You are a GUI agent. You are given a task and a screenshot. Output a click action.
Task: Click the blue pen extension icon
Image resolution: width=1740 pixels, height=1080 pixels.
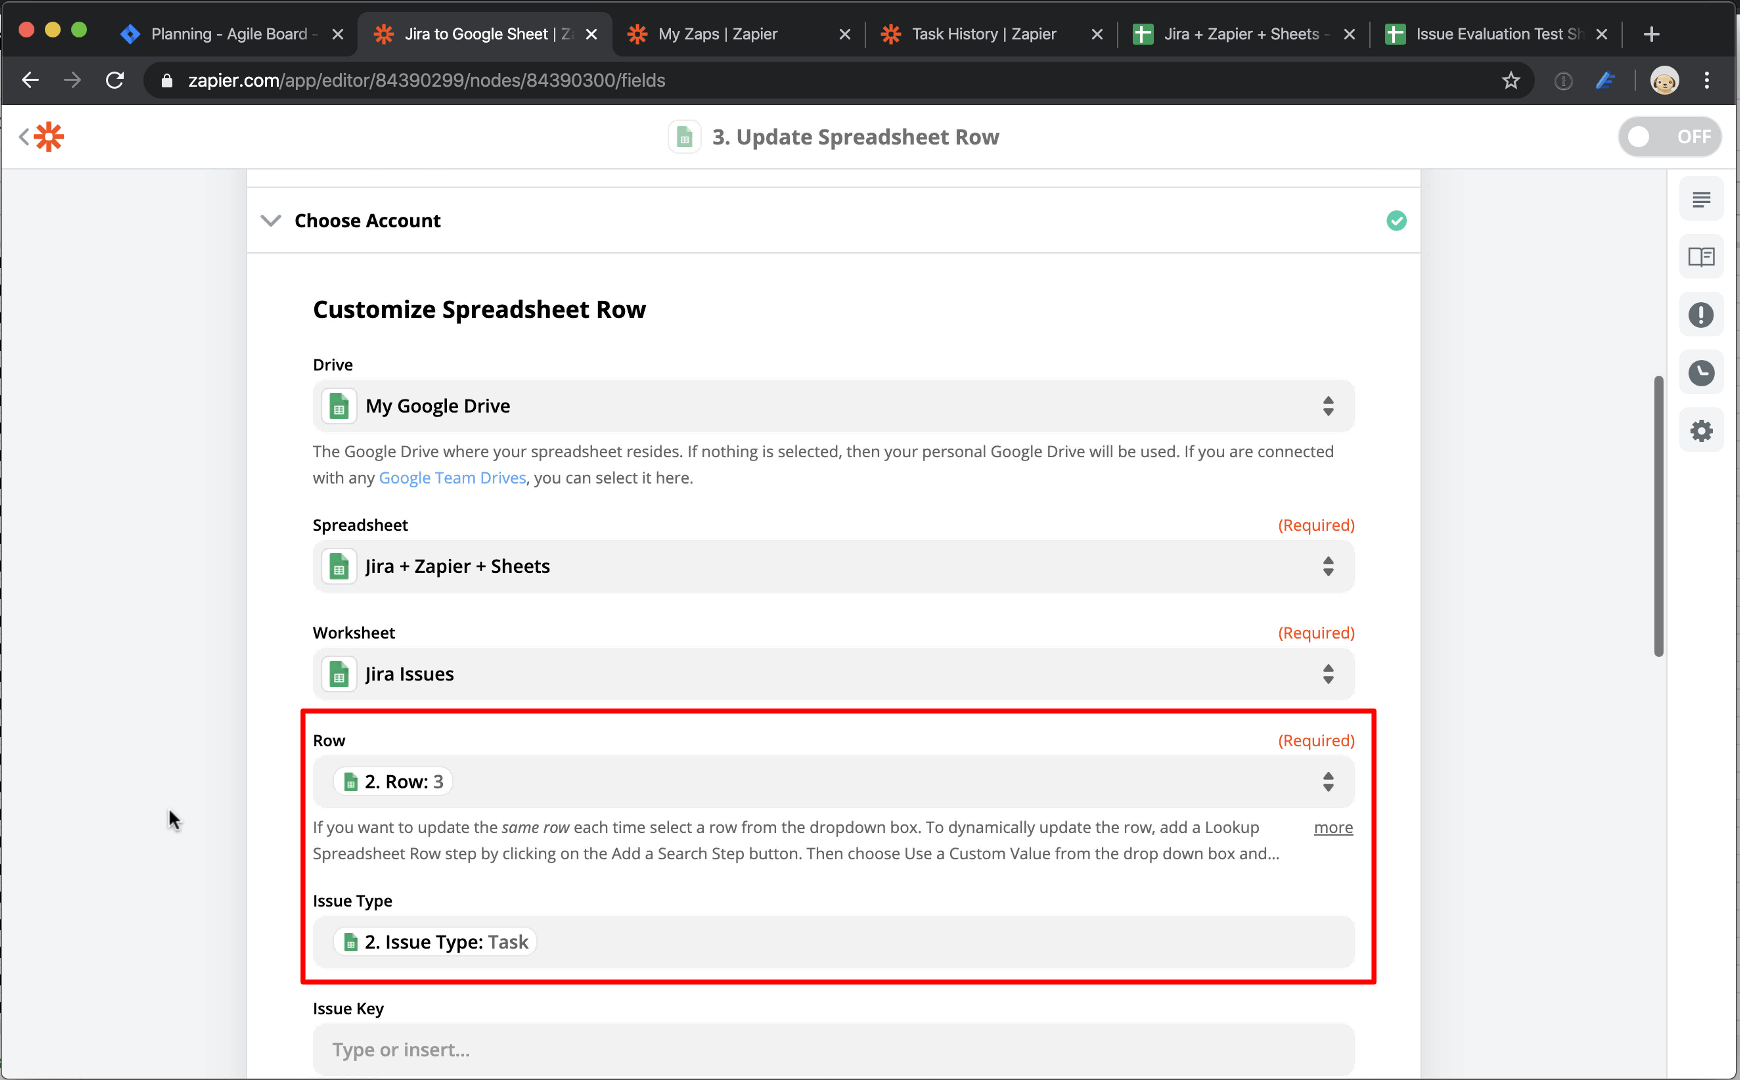pos(1606,80)
